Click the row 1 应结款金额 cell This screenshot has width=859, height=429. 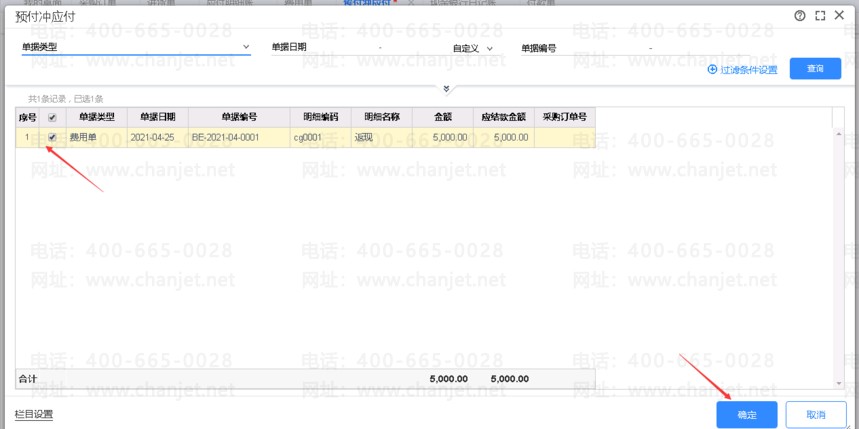[504, 138]
